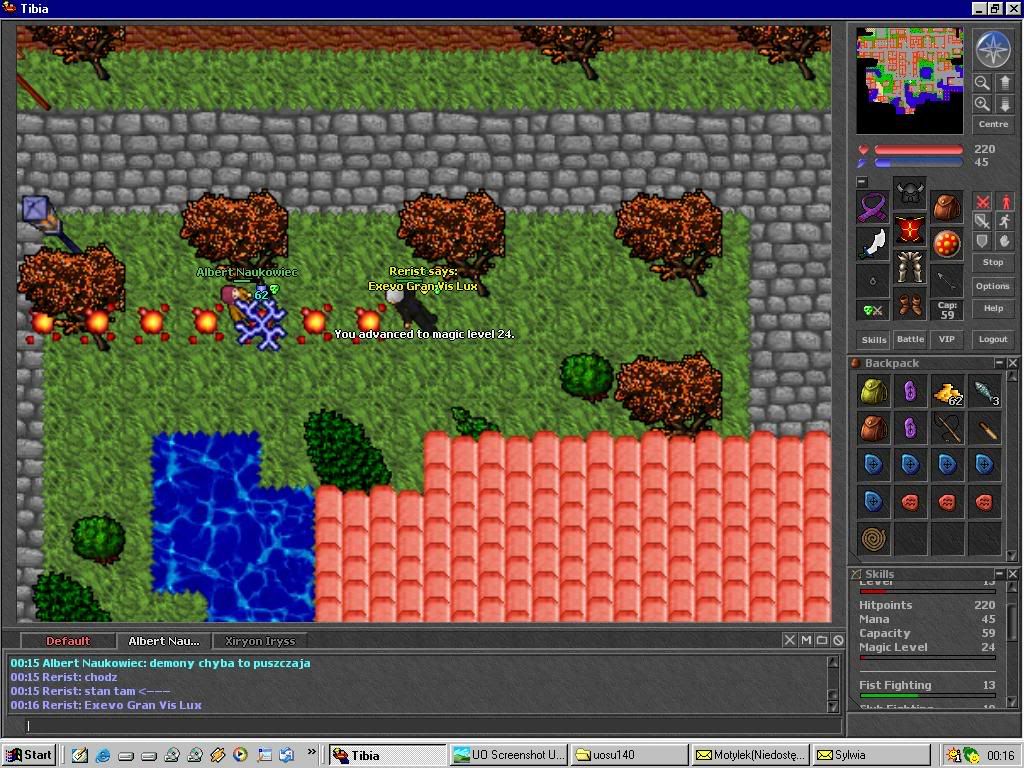Zoom out the minimap

click(x=982, y=83)
